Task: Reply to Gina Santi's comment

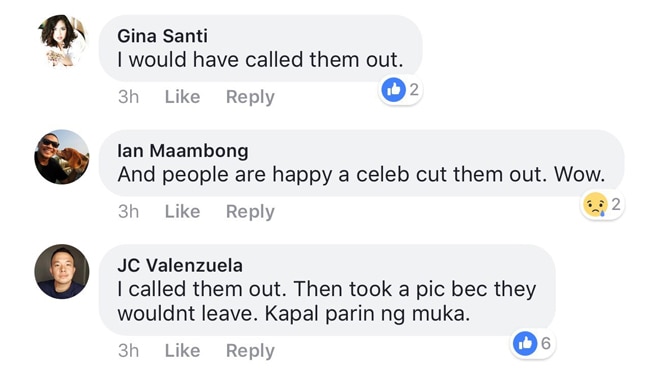Action: [250, 97]
